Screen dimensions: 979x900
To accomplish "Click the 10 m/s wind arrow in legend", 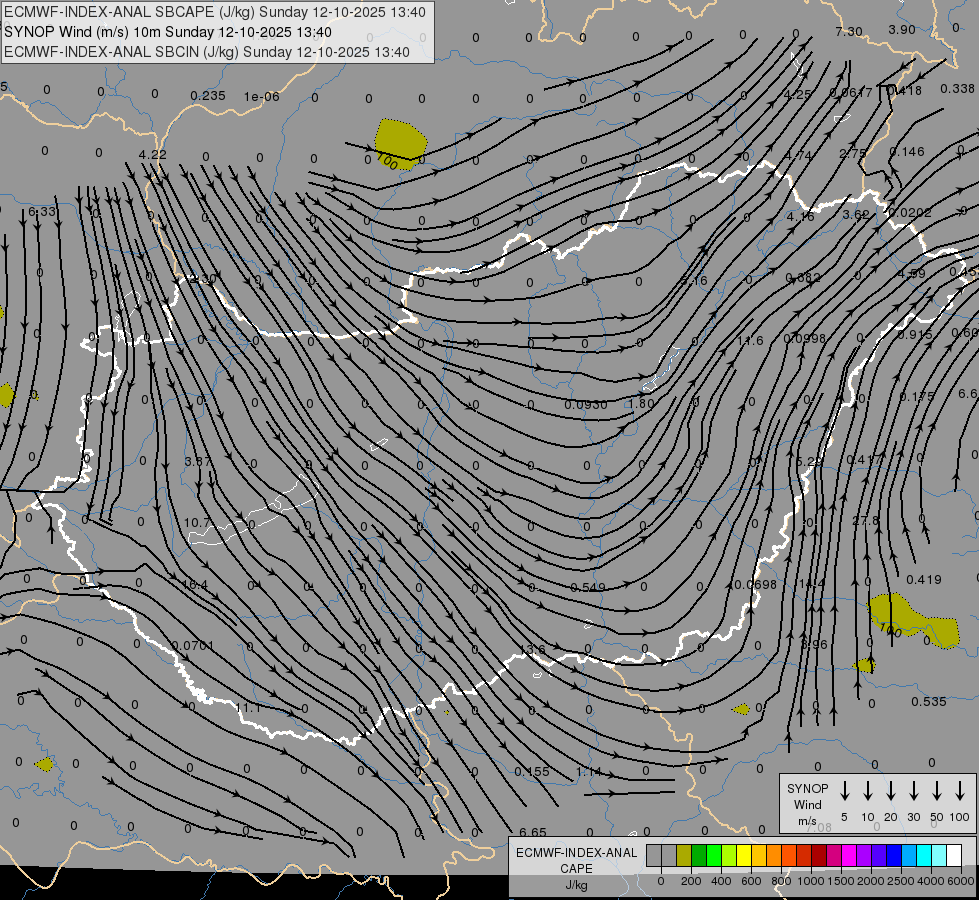I will point(868,791).
